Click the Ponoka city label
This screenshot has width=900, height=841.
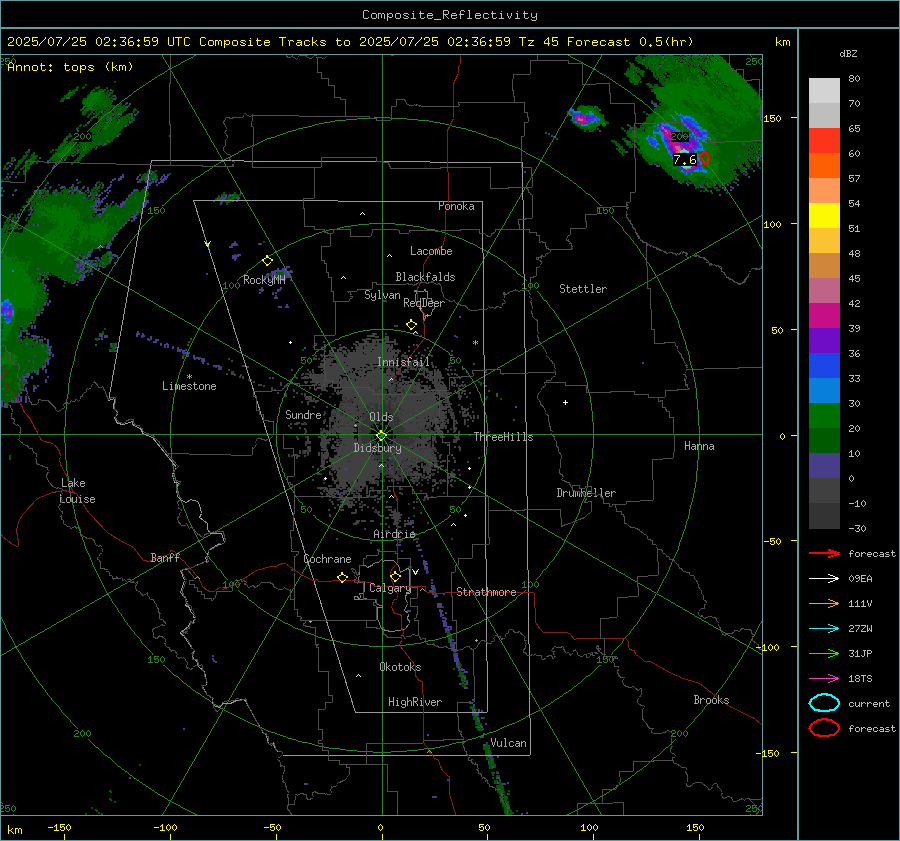pos(456,206)
